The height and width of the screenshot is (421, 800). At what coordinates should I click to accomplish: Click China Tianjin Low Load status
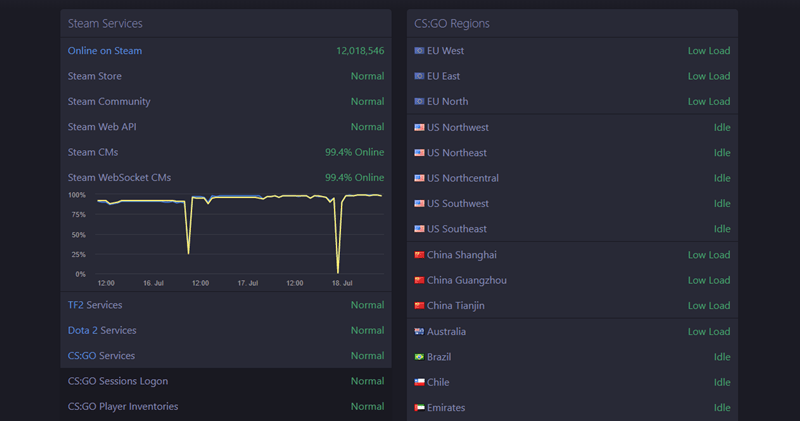[709, 306]
